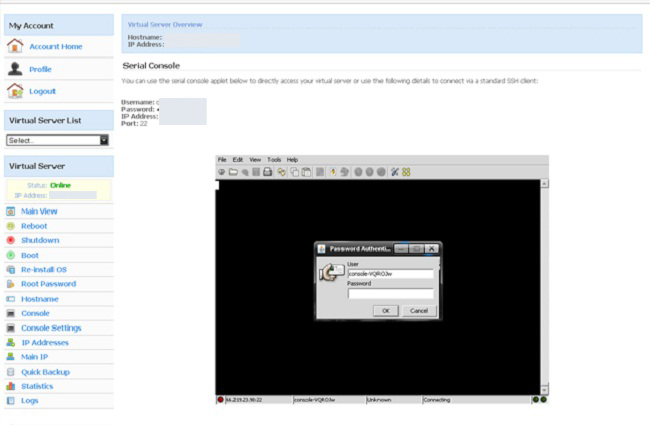Click the print toolbar icon

pyautogui.click(x=268, y=172)
